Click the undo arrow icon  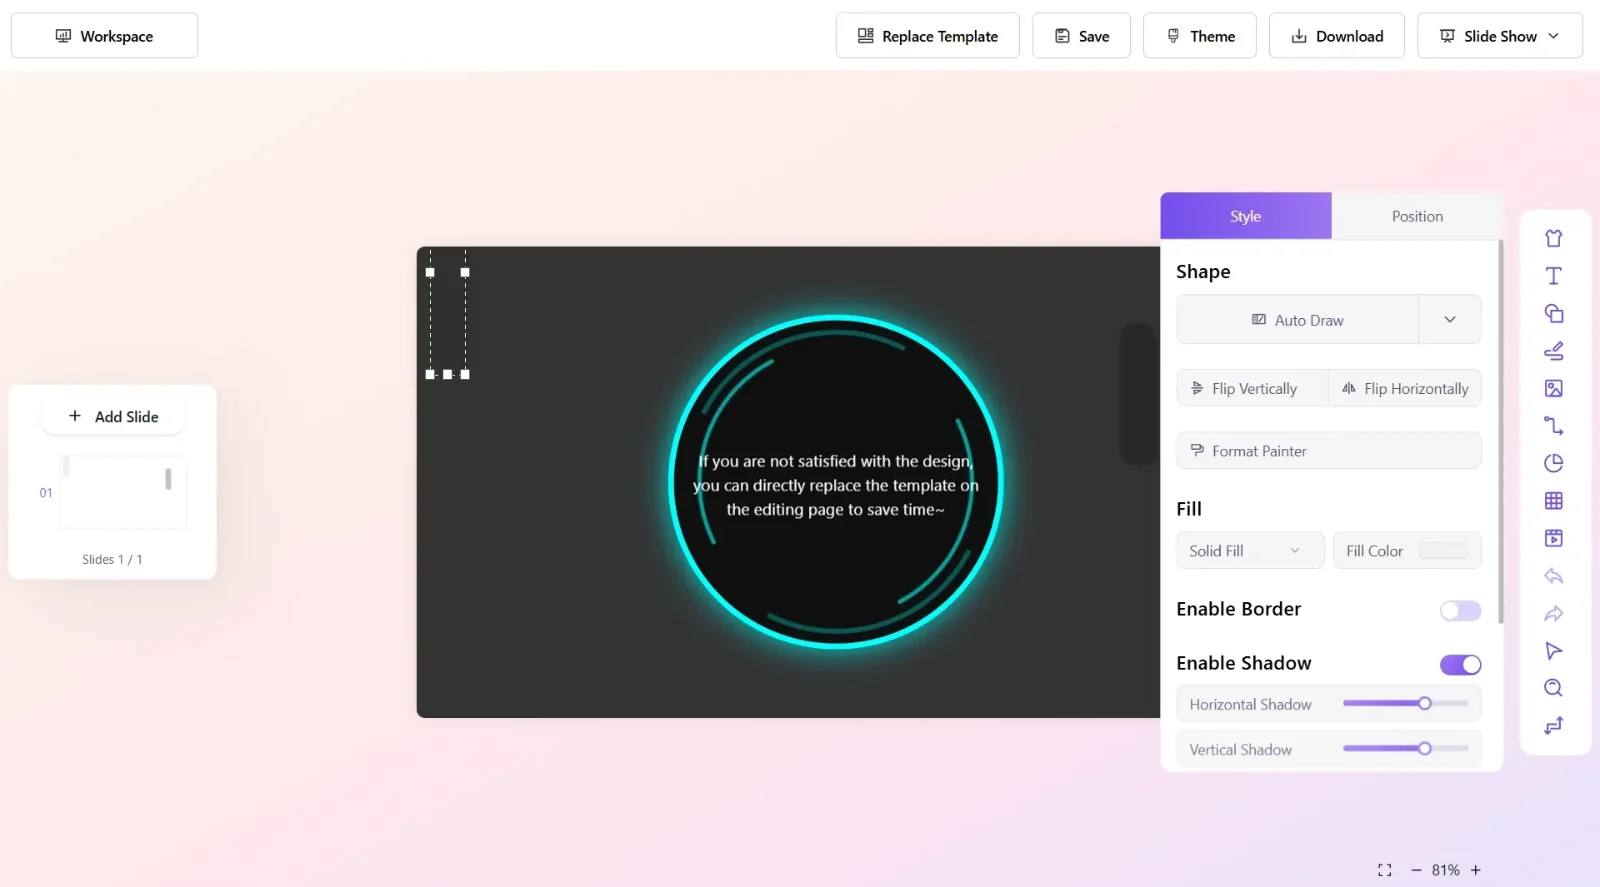tap(1553, 576)
